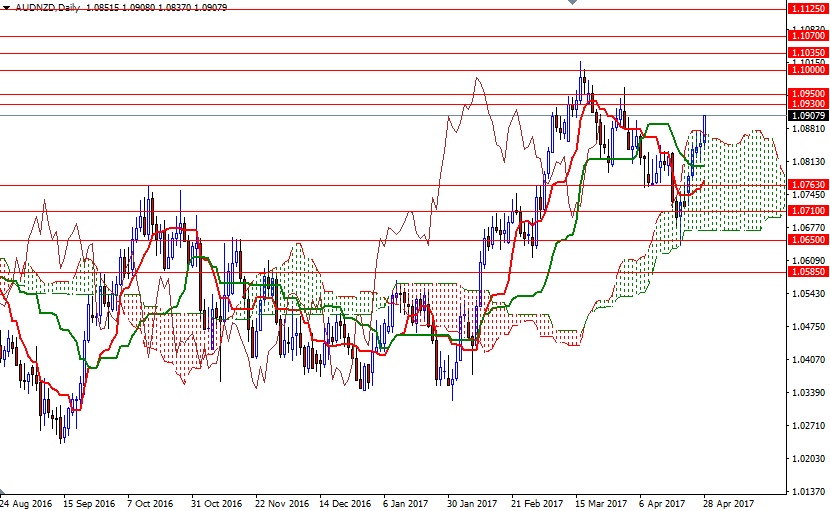
Task: Click the 15 Mar 2017 date label
Action: [x=601, y=503]
